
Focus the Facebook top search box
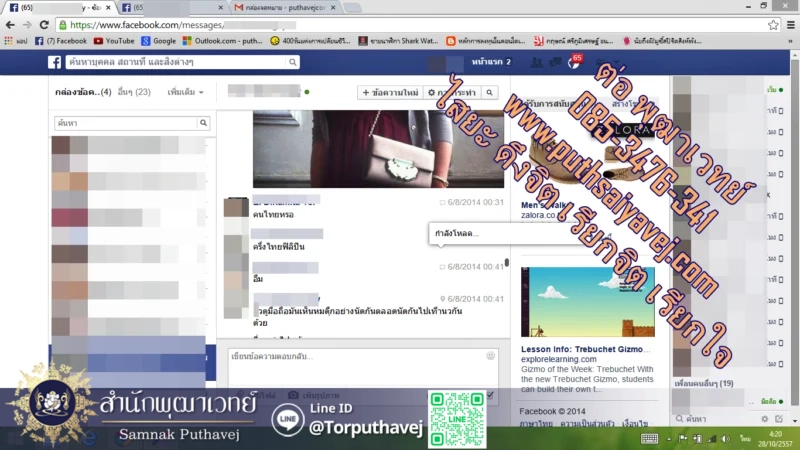tap(176, 62)
